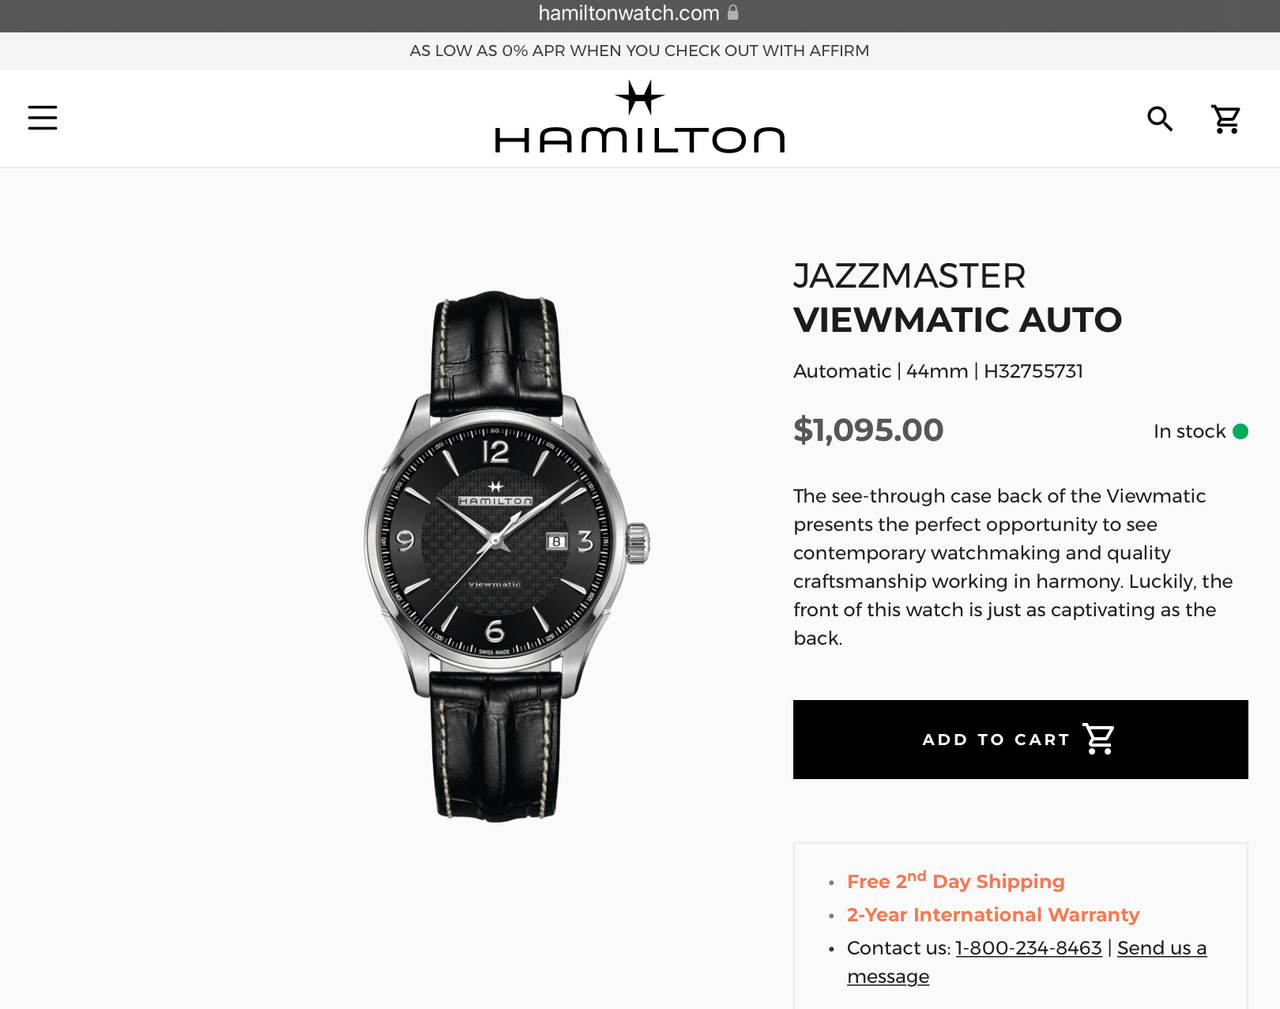This screenshot has width=1280, height=1009.
Task: Click the Hamilton logo
Action: coord(640,117)
